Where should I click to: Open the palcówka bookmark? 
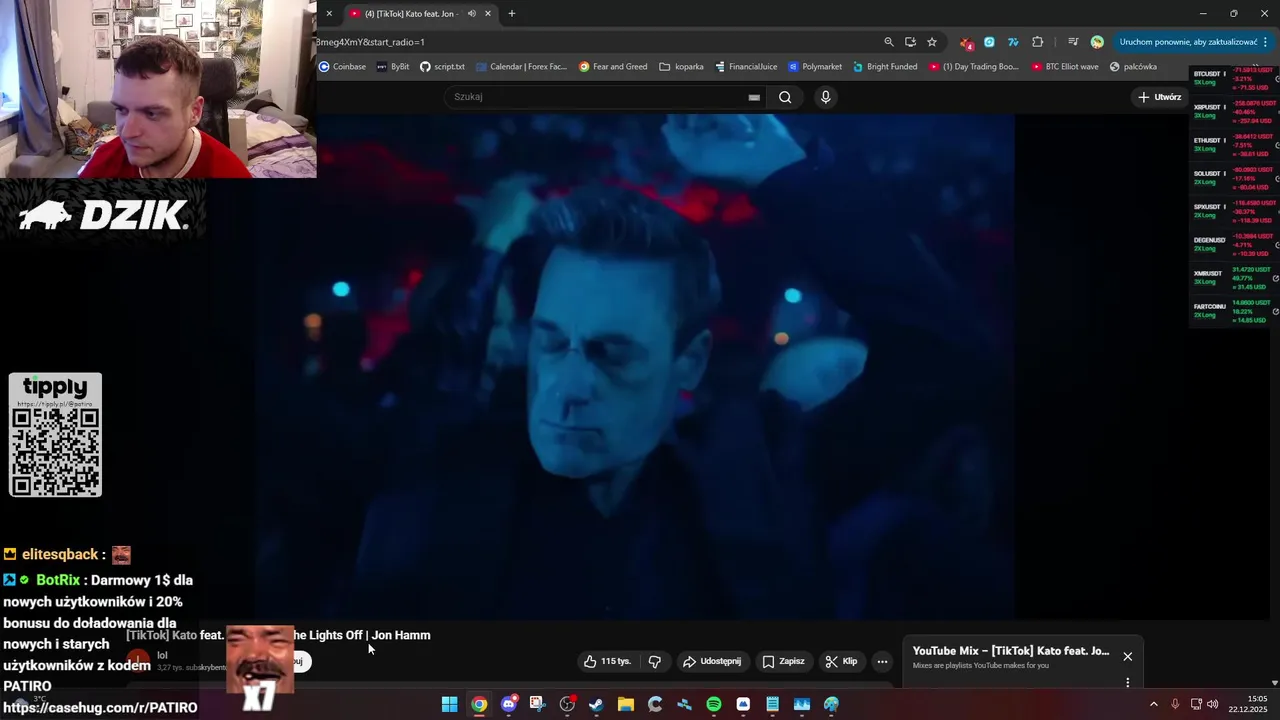pyautogui.click(x=1133, y=67)
